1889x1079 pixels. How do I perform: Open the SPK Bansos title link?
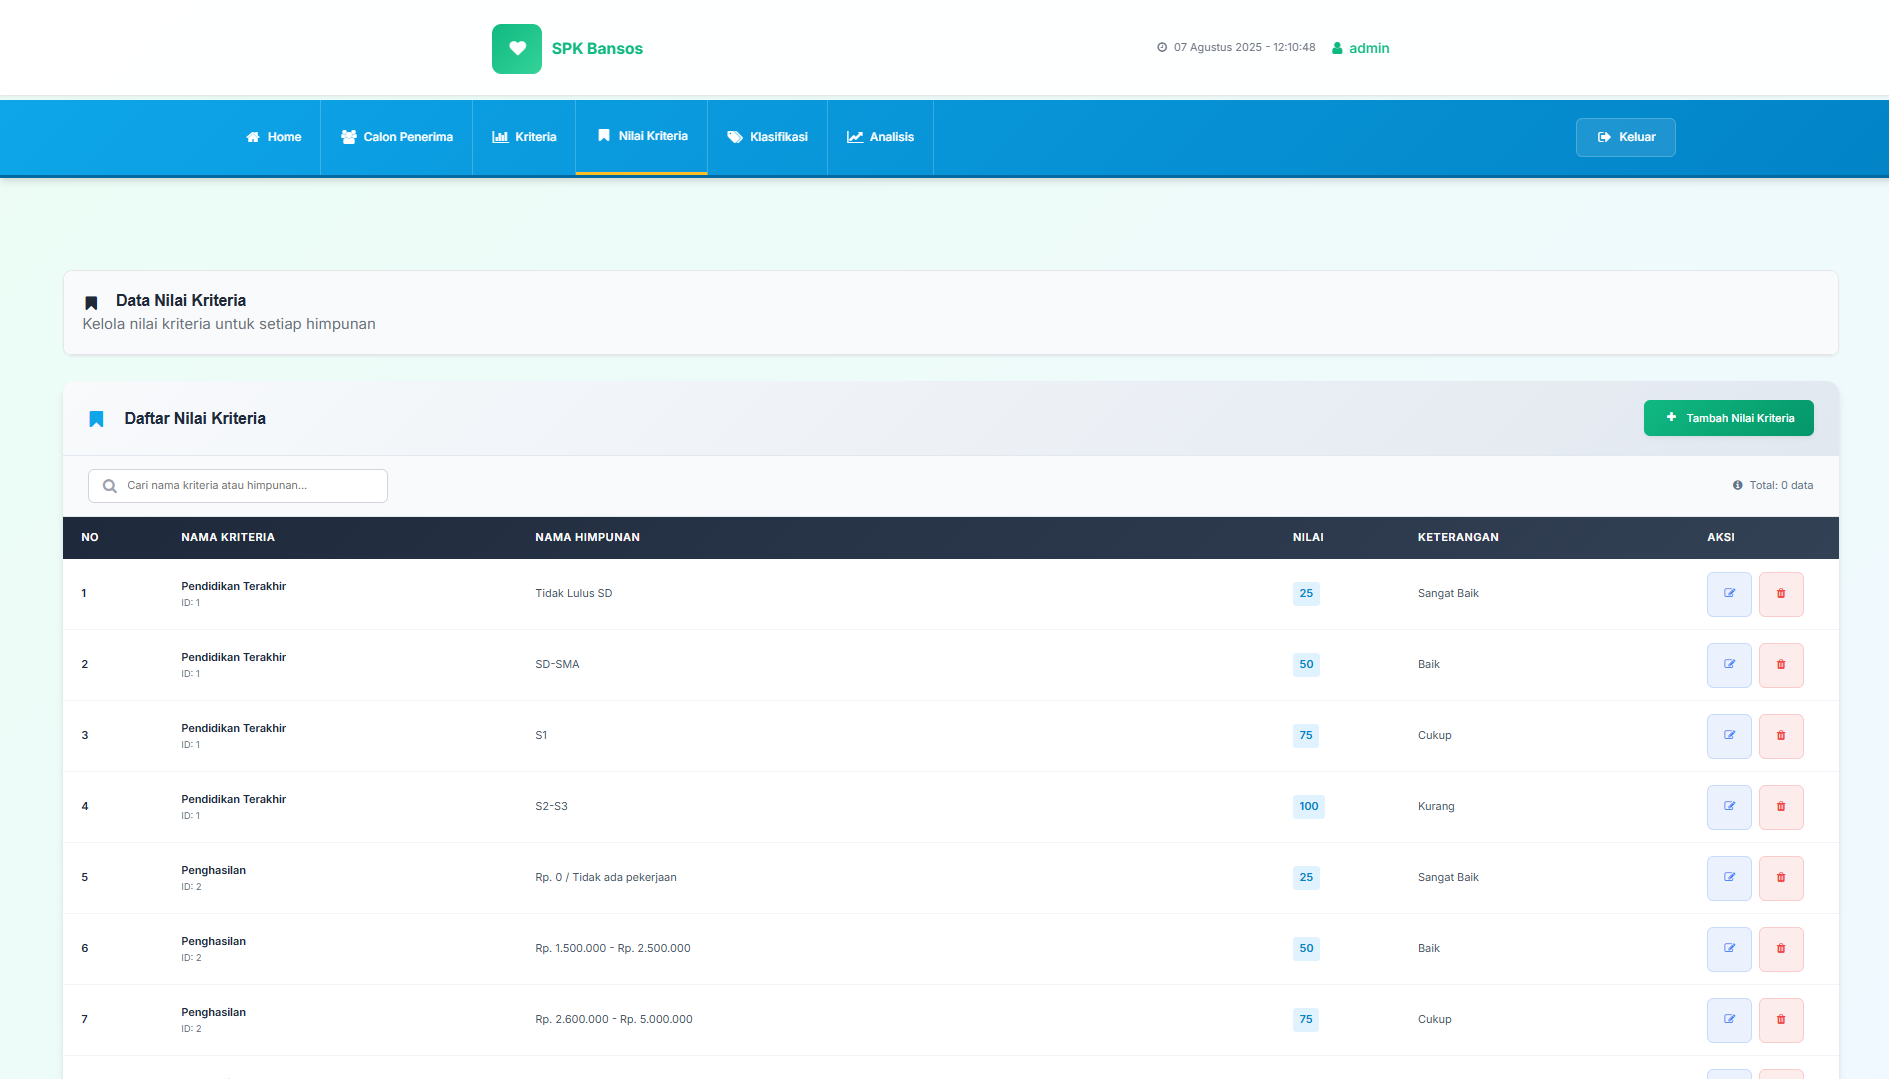(x=597, y=49)
